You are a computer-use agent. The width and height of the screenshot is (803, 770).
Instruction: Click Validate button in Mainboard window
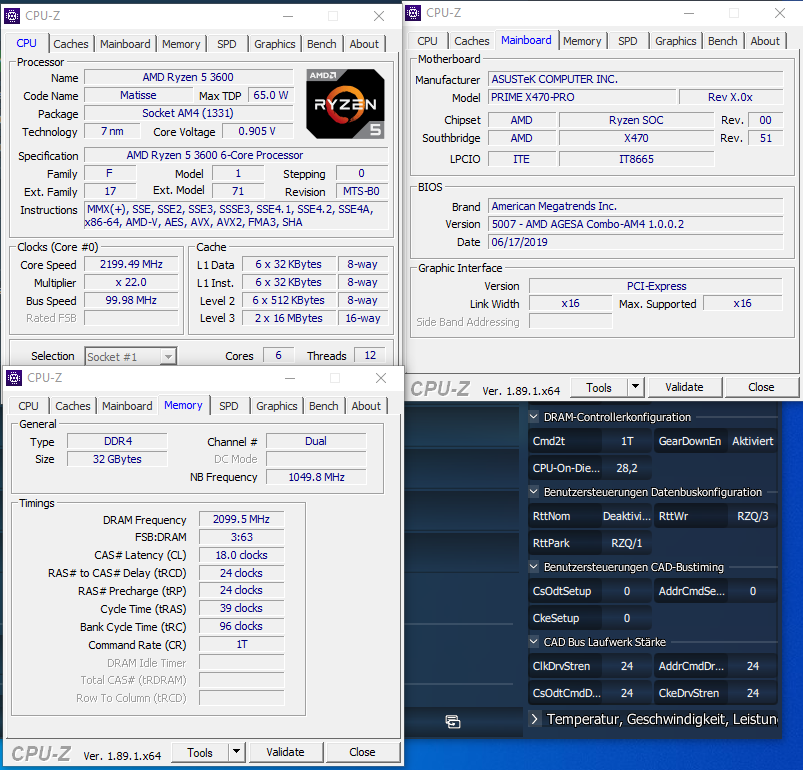(684, 387)
